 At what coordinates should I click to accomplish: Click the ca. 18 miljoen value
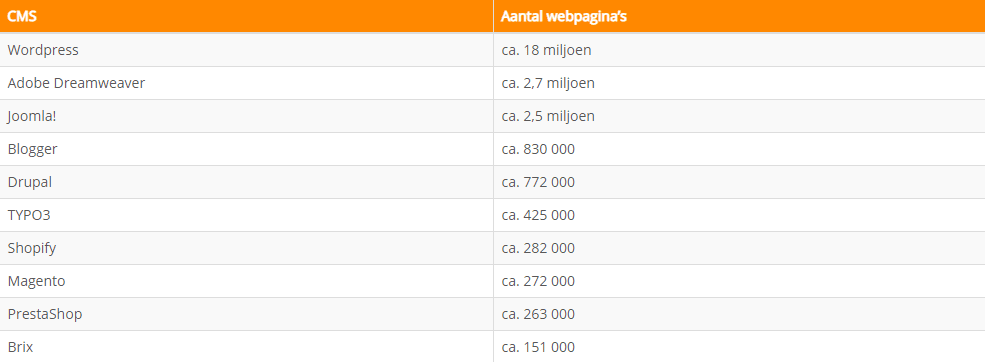(x=547, y=50)
